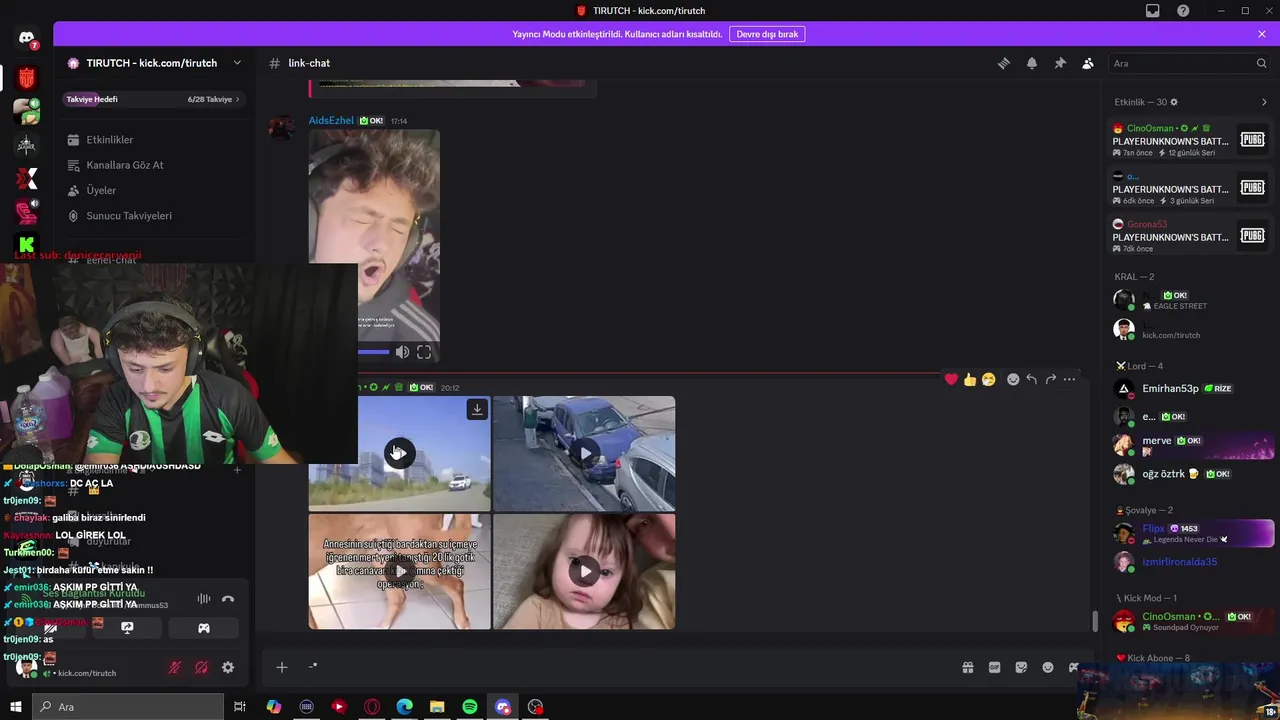Reply to the message
Image resolution: width=1280 pixels, height=720 pixels.
pyautogui.click(x=1032, y=379)
